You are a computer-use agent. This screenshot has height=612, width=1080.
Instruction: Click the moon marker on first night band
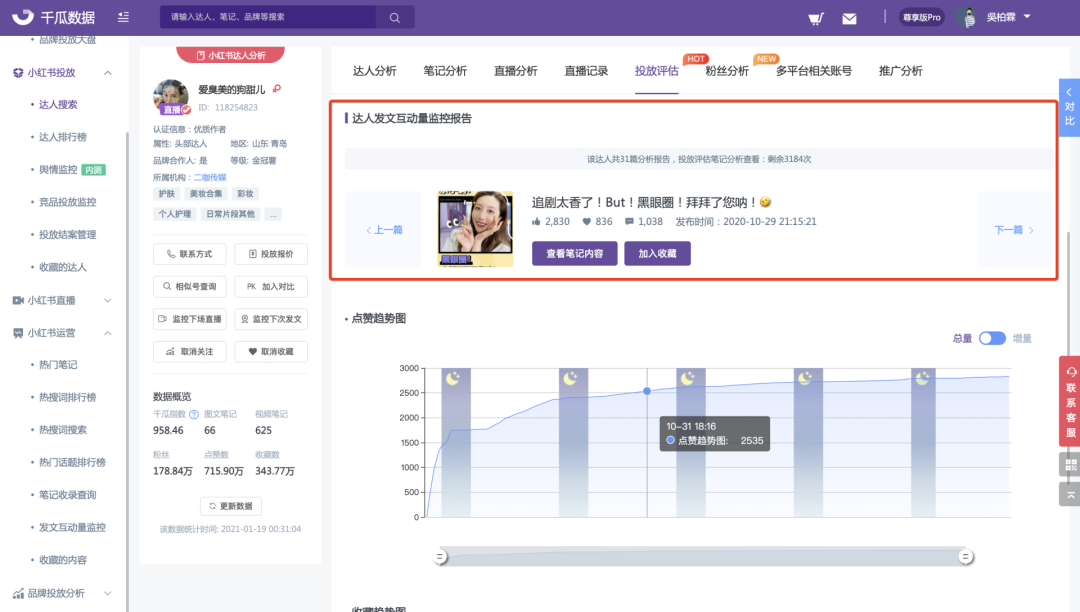pyautogui.click(x=453, y=378)
